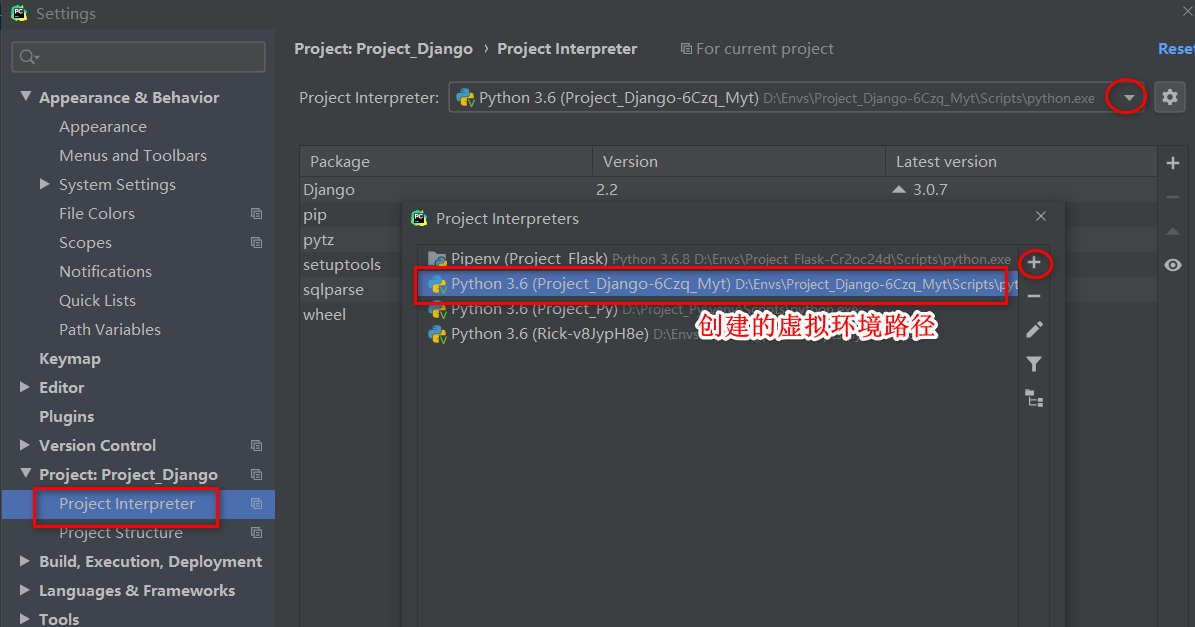Click the install package plus icon
Image resolution: width=1195 pixels, height=627 pixels.
pos(1173,163)
